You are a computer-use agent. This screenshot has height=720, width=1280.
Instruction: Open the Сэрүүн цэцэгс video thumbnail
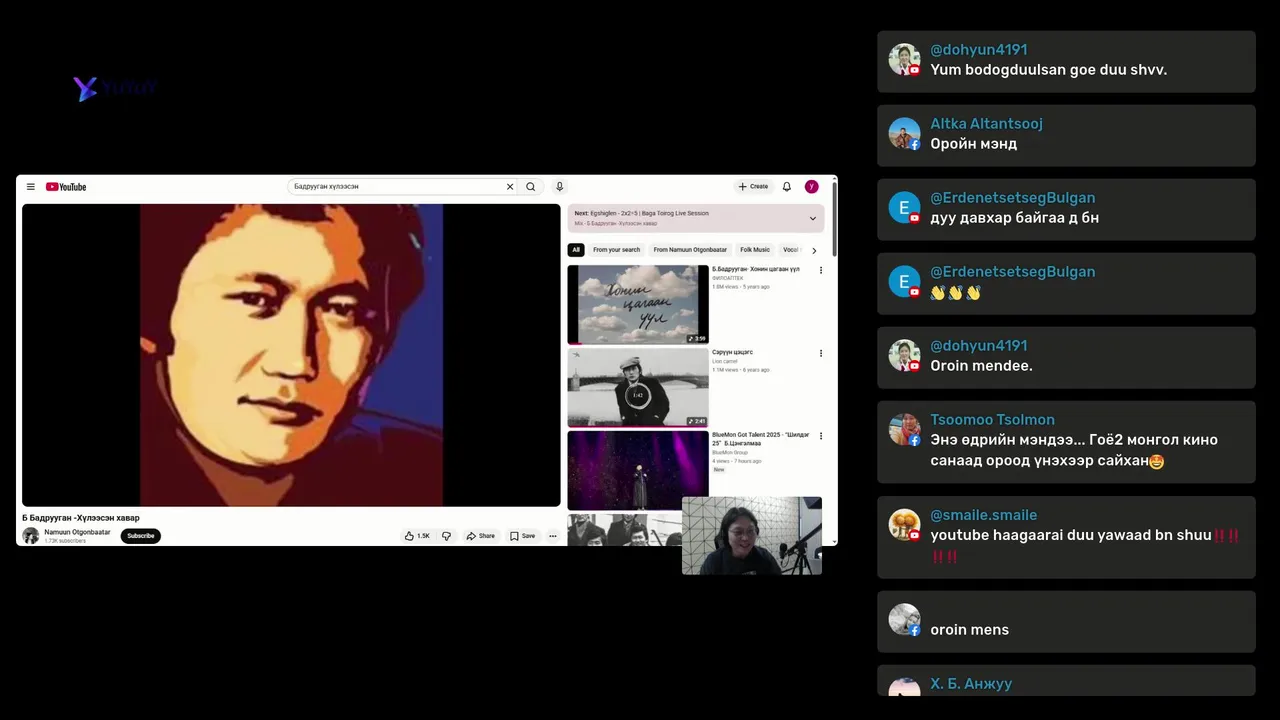pos(638,387)
